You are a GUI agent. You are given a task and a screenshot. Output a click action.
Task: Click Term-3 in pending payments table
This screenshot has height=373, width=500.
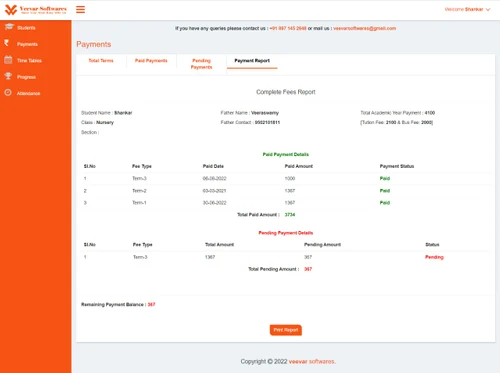[140, 257]
